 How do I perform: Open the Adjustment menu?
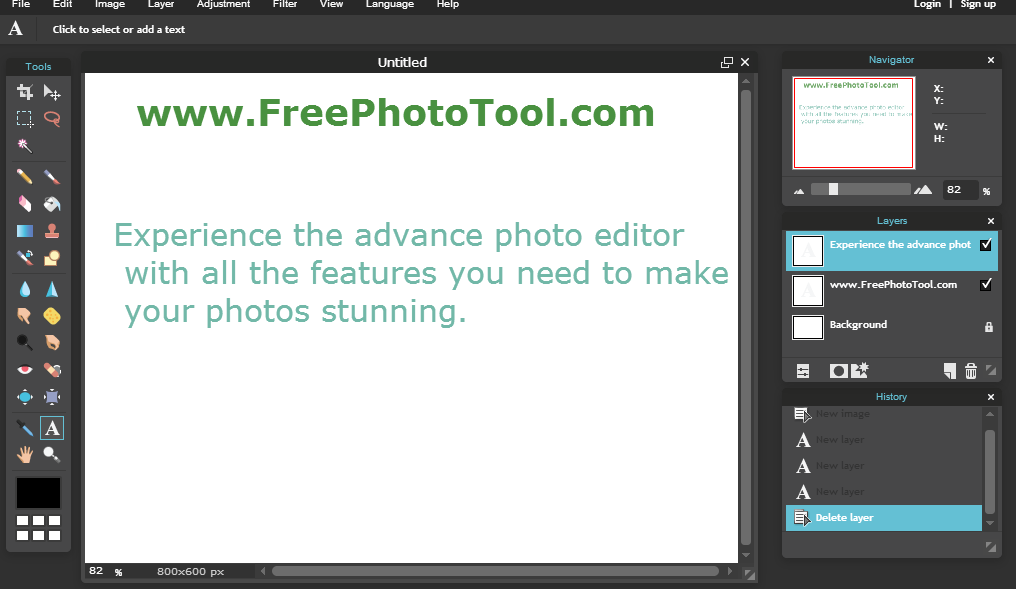(222, 5)
